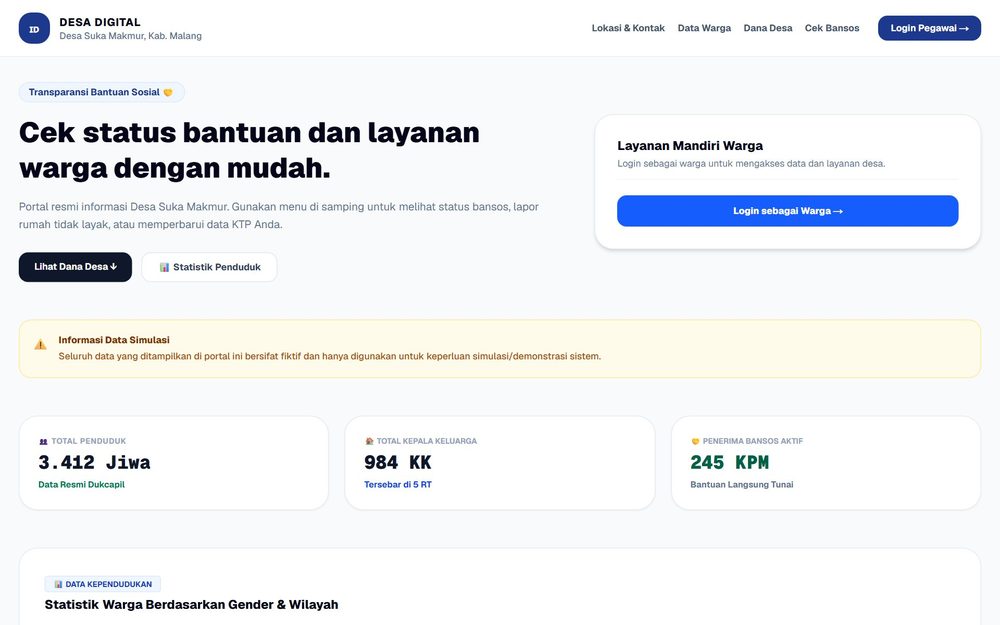Click 'Tersebar di 5 RT' text
The width and height of the screenshot is (1000, 625).
(x=398, y=485)
